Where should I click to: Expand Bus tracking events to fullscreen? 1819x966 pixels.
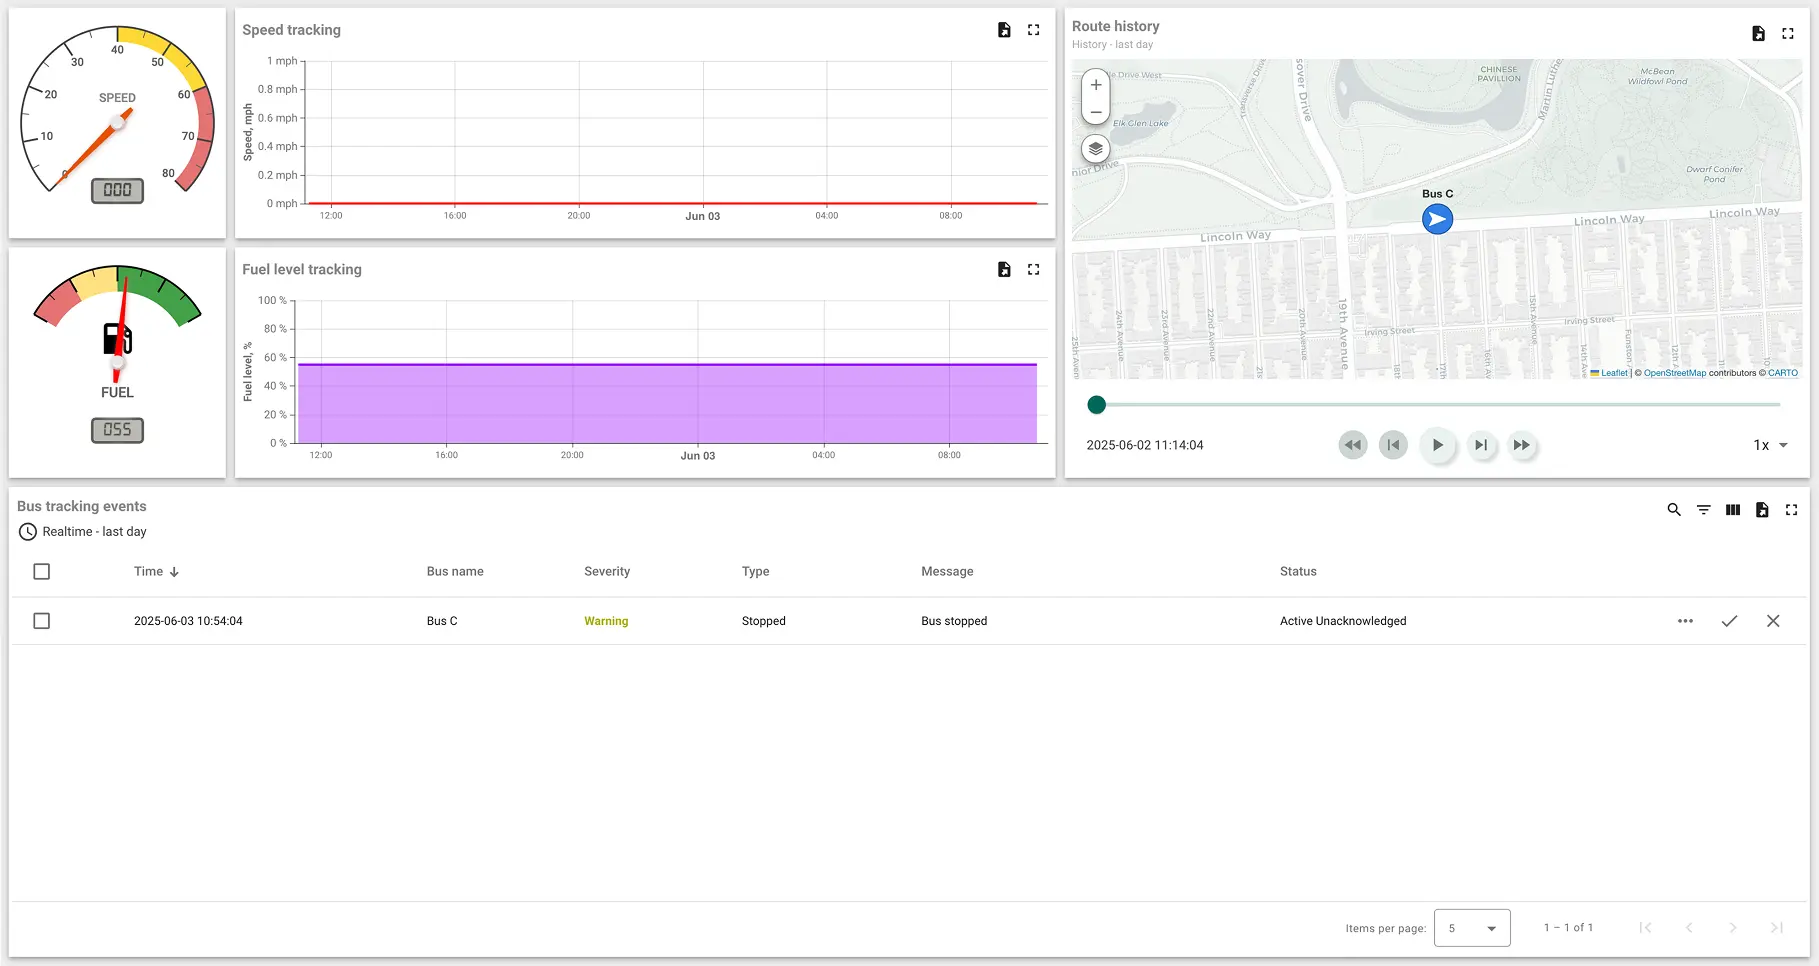(1791, 510)
